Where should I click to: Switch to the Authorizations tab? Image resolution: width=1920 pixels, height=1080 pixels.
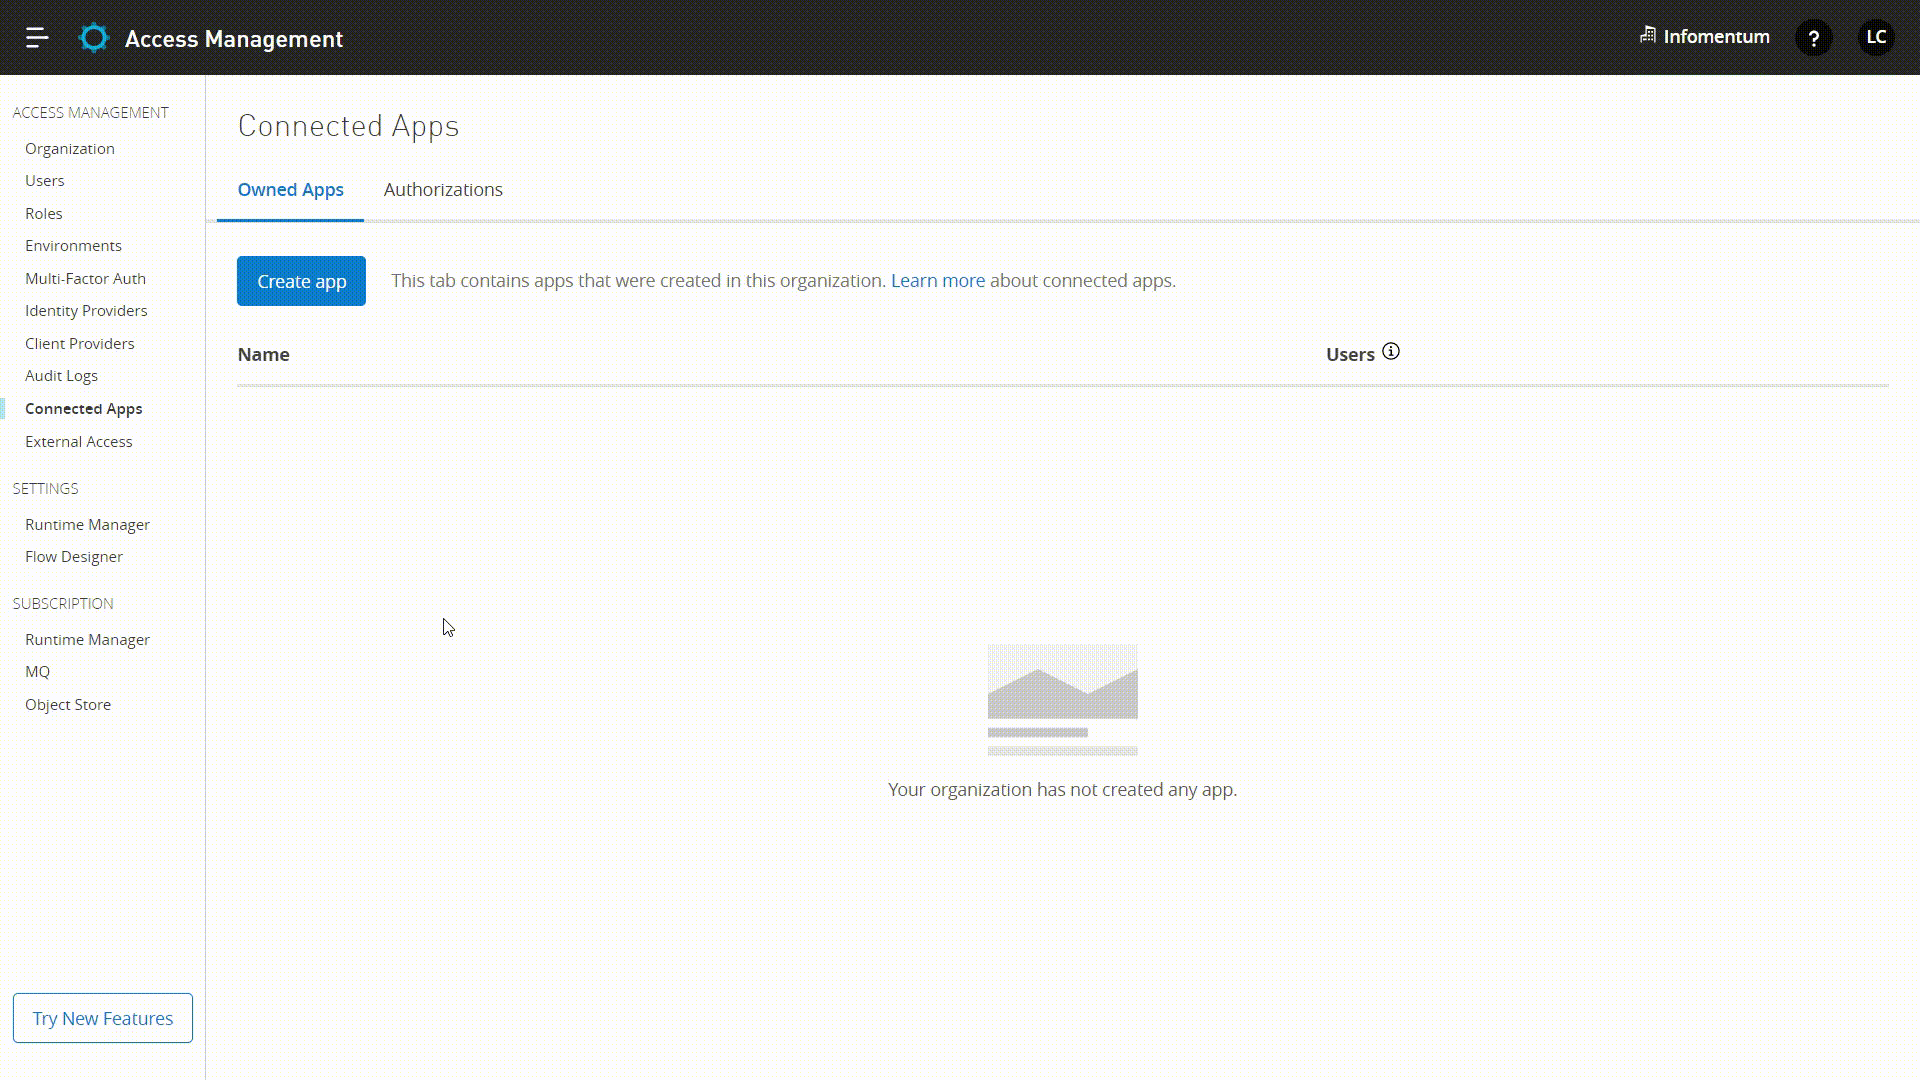pyautogui.click(x=443, y=189)
